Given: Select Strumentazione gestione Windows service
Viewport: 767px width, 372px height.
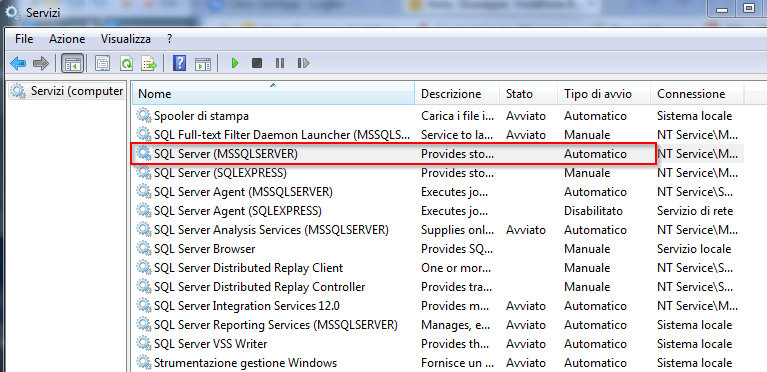Looking at the screenshot, I should pos(438,363).
